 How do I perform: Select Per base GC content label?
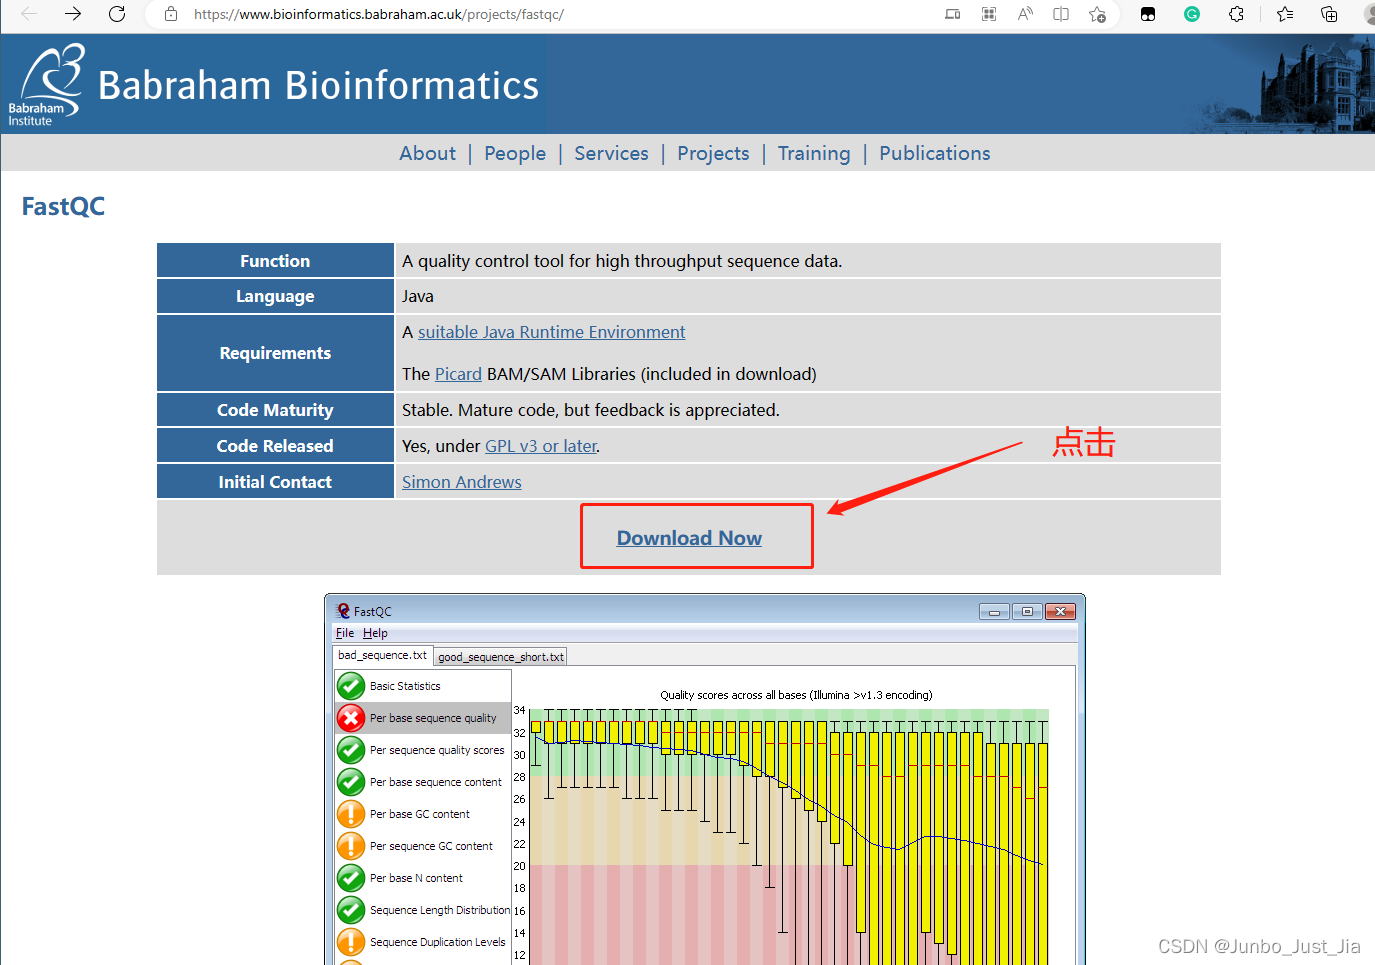(420, 814)
